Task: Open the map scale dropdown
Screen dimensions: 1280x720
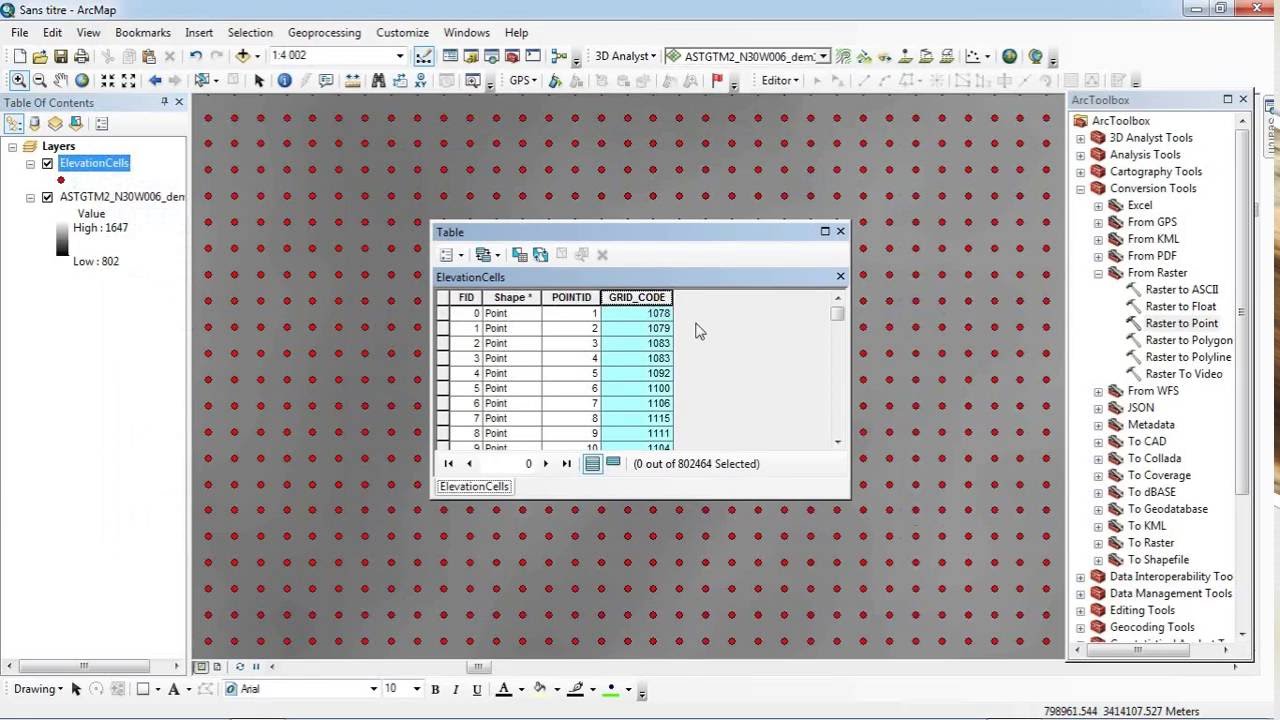Action: pyautogui.click(x=400, y=56)
